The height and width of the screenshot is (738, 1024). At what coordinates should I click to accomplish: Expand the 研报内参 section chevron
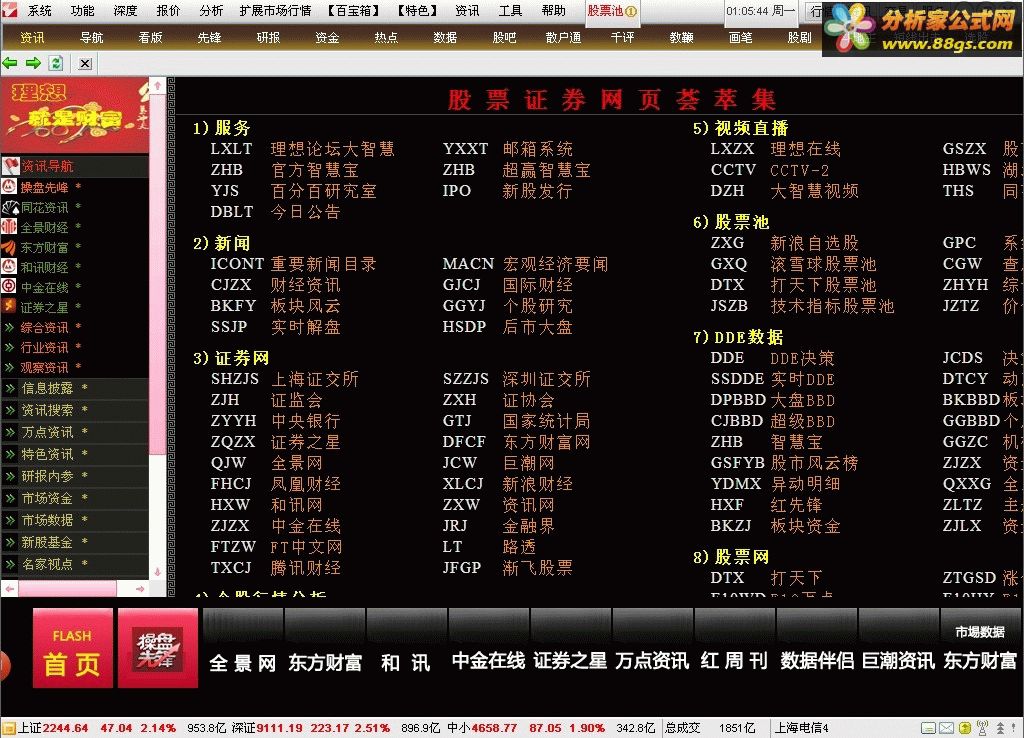(x=10, y=477)
